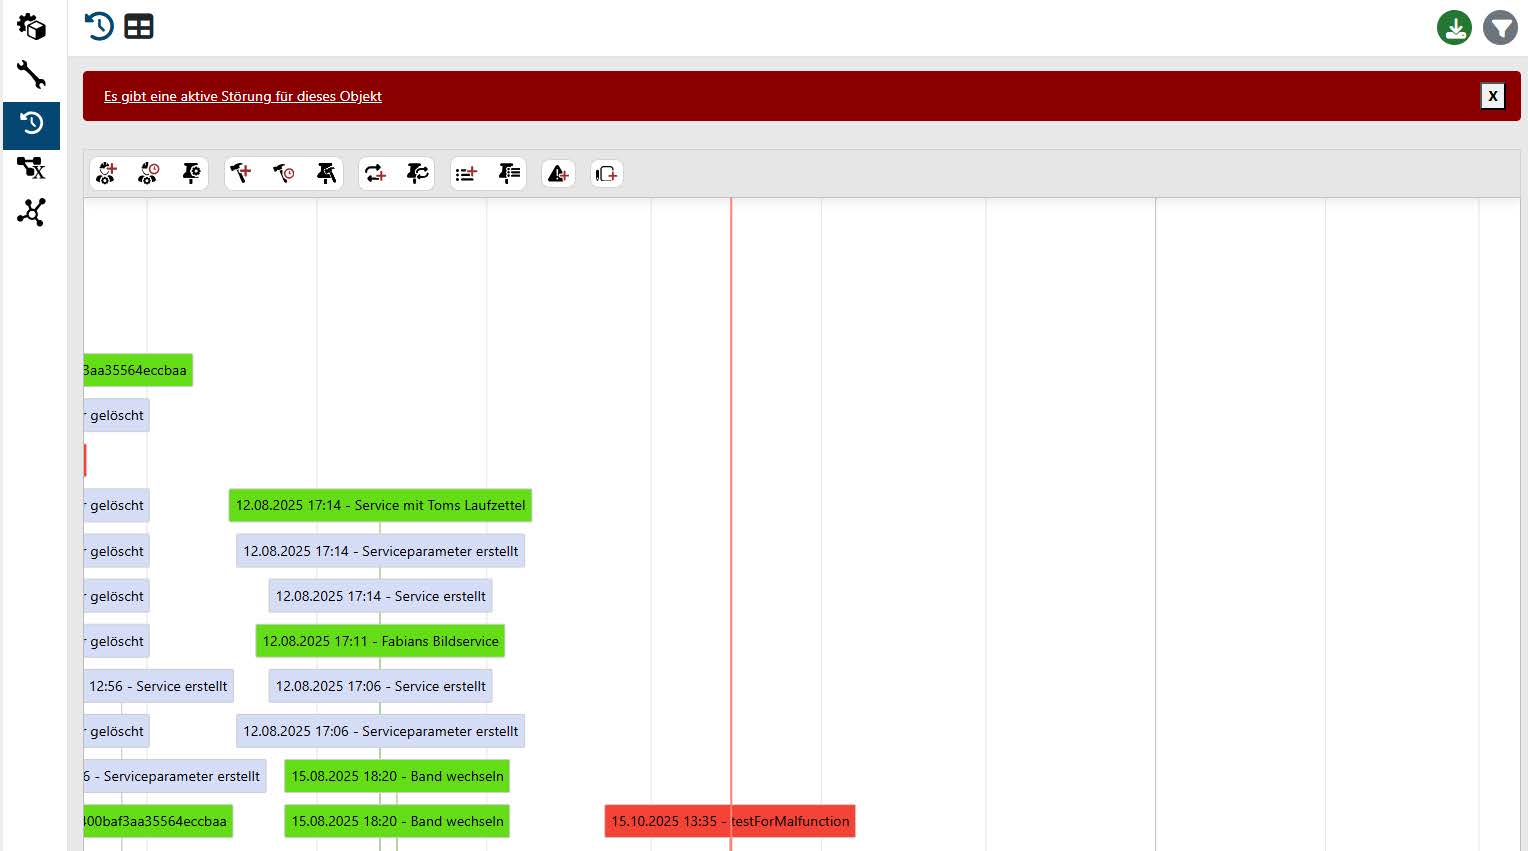Open the gear and cube sidebar section
The height and width of the screenshot is (851, 1528).
(x=31, y=27)
